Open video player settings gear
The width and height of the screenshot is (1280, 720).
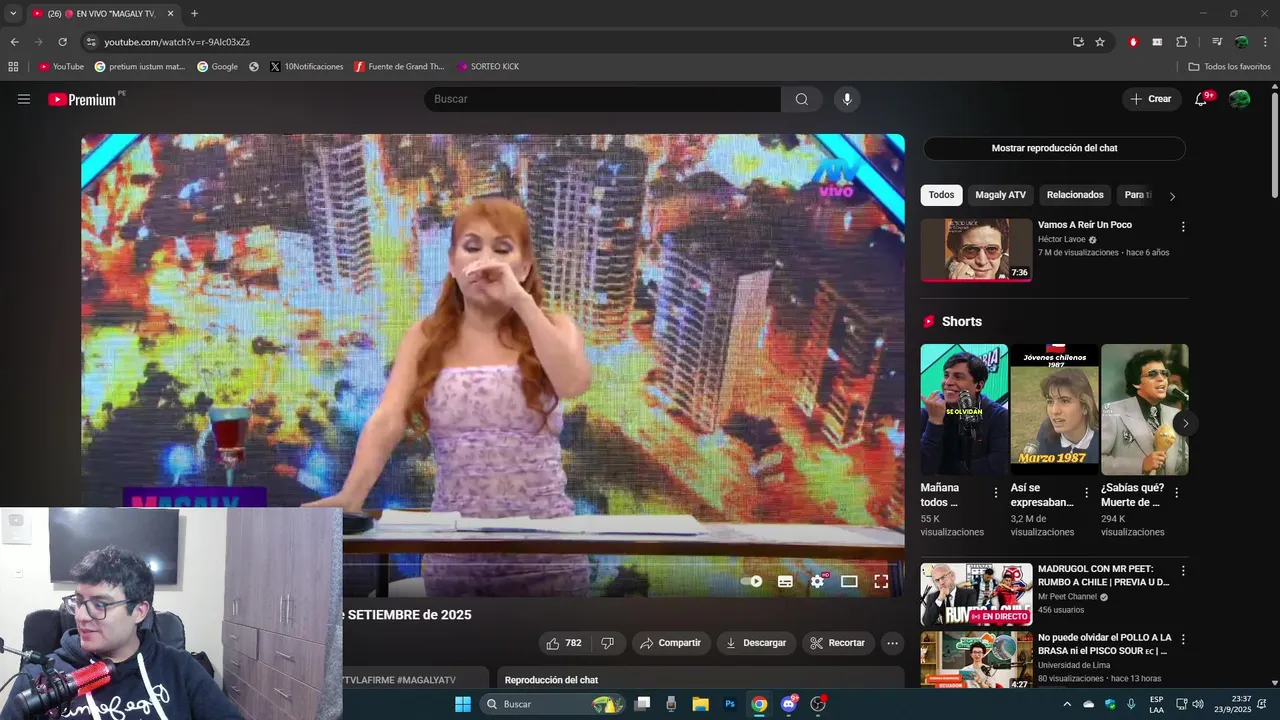tap(817, 581)
